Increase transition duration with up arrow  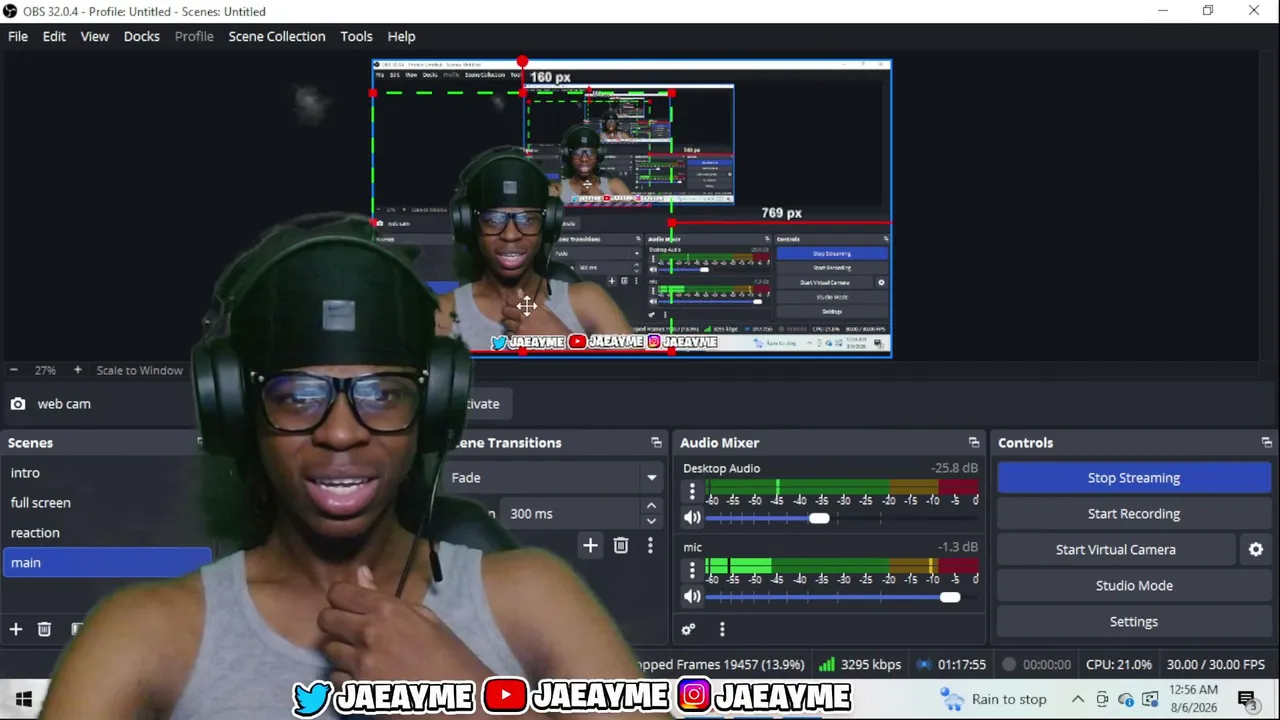651,507
